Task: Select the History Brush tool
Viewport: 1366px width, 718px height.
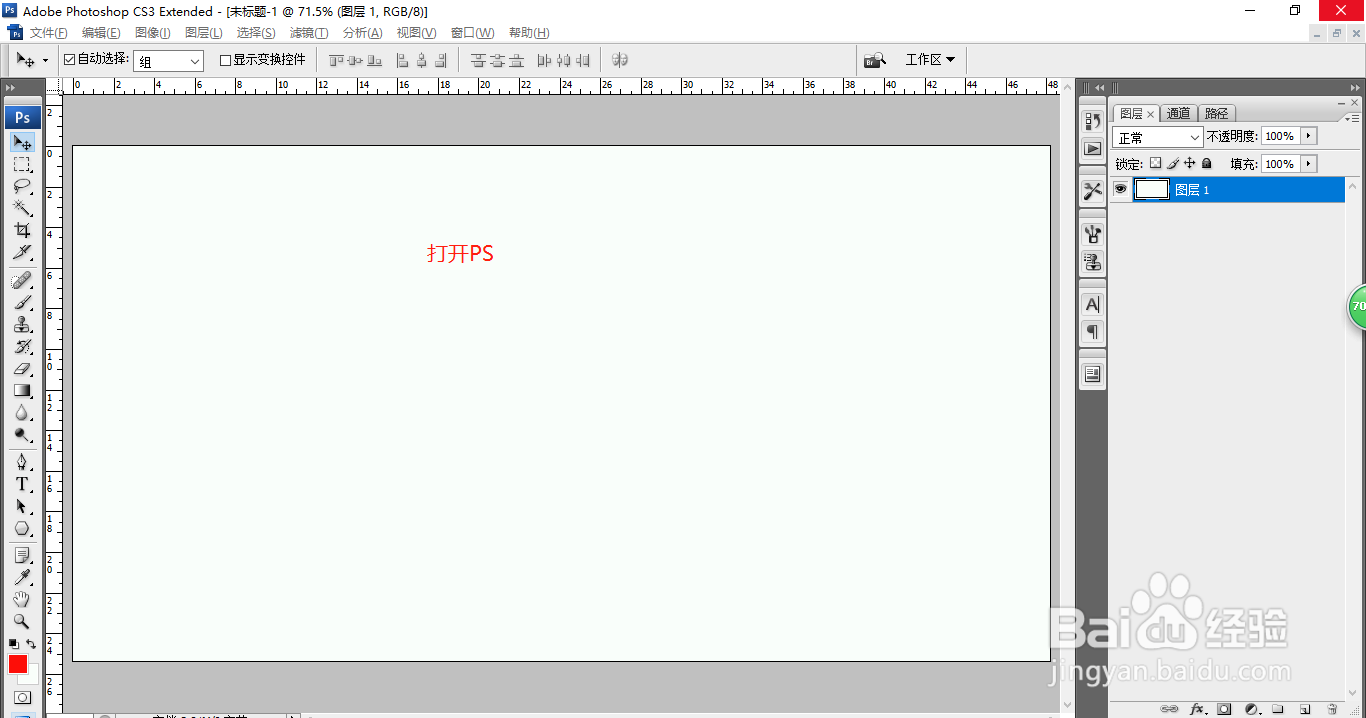Action: point(22,346)
